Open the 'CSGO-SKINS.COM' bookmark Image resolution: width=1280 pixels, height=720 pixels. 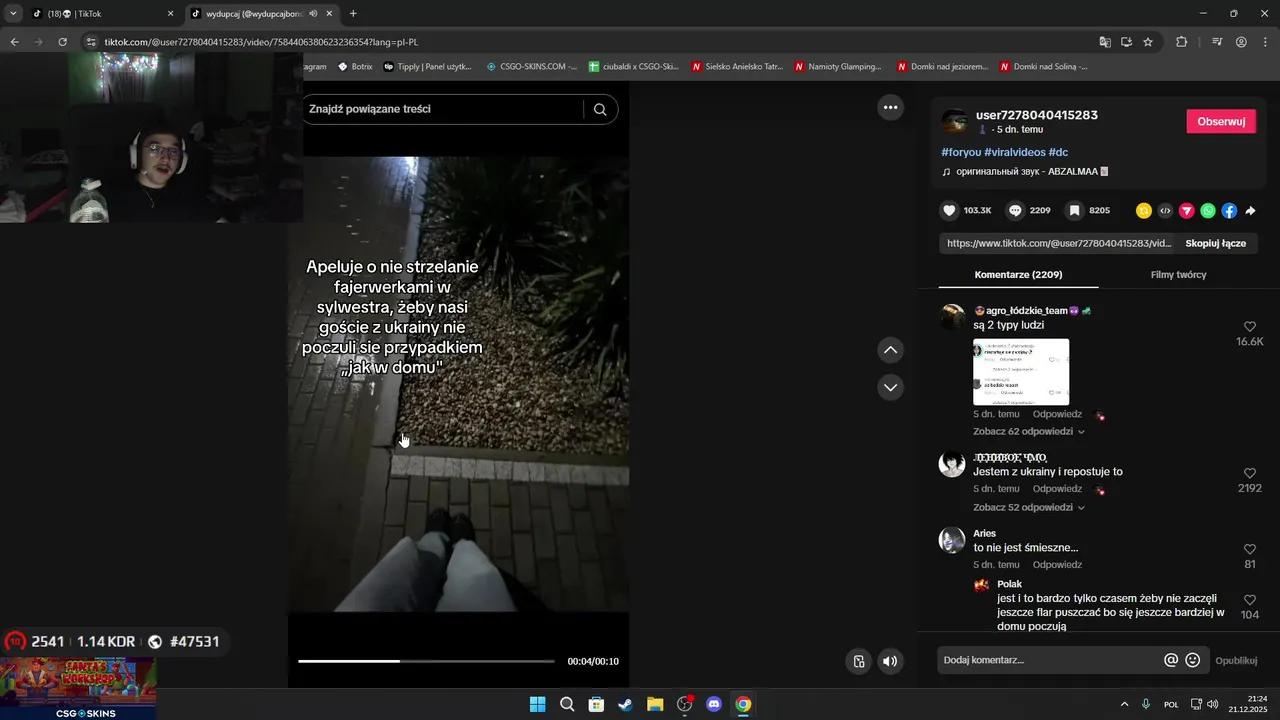click(531, 67)
